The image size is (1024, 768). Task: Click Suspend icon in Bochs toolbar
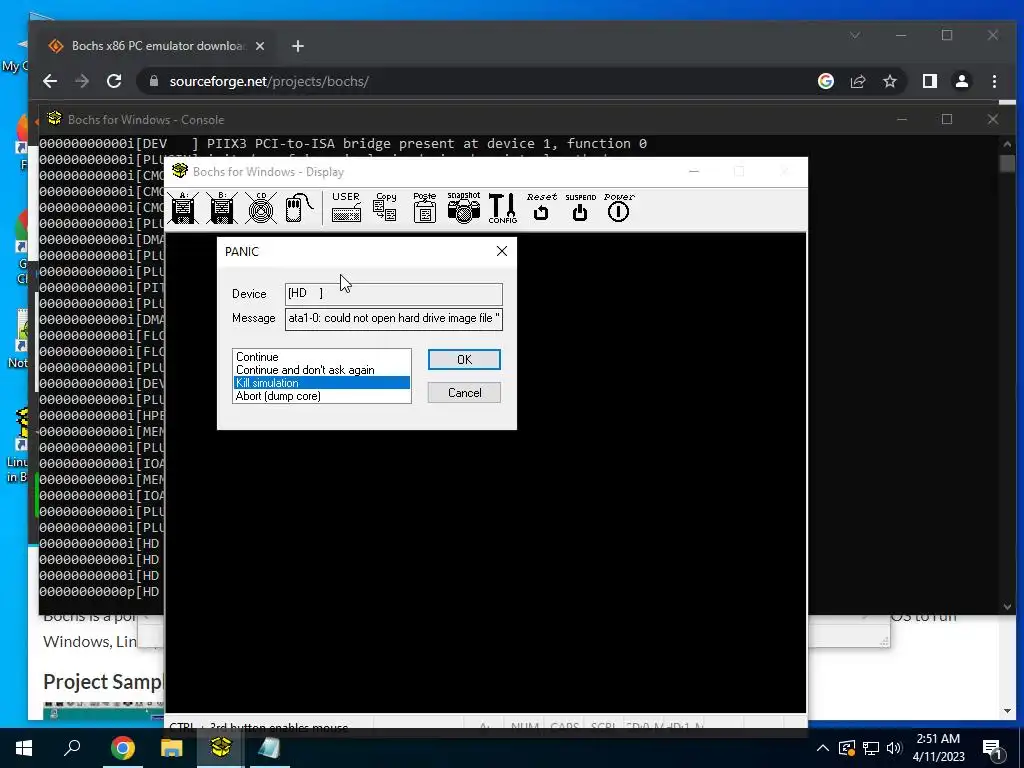coord(580,208)
